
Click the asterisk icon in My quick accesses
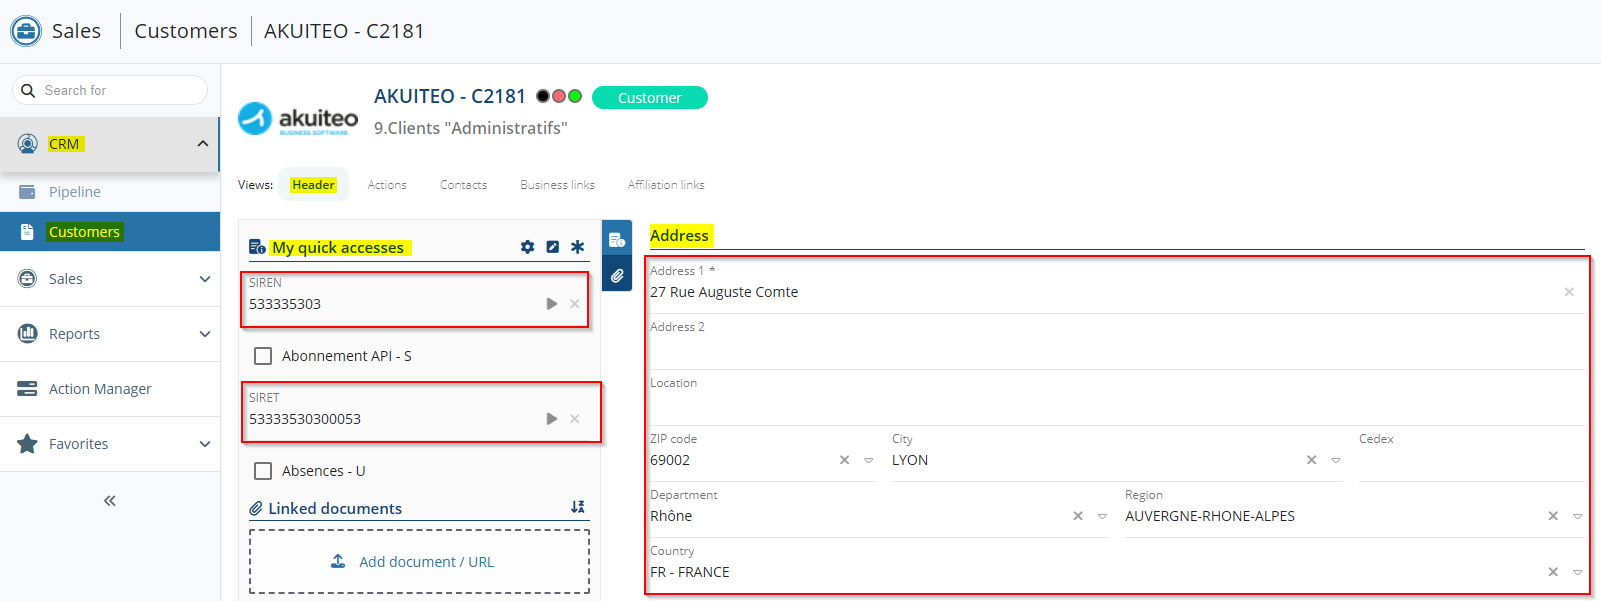tap(578, 247)
